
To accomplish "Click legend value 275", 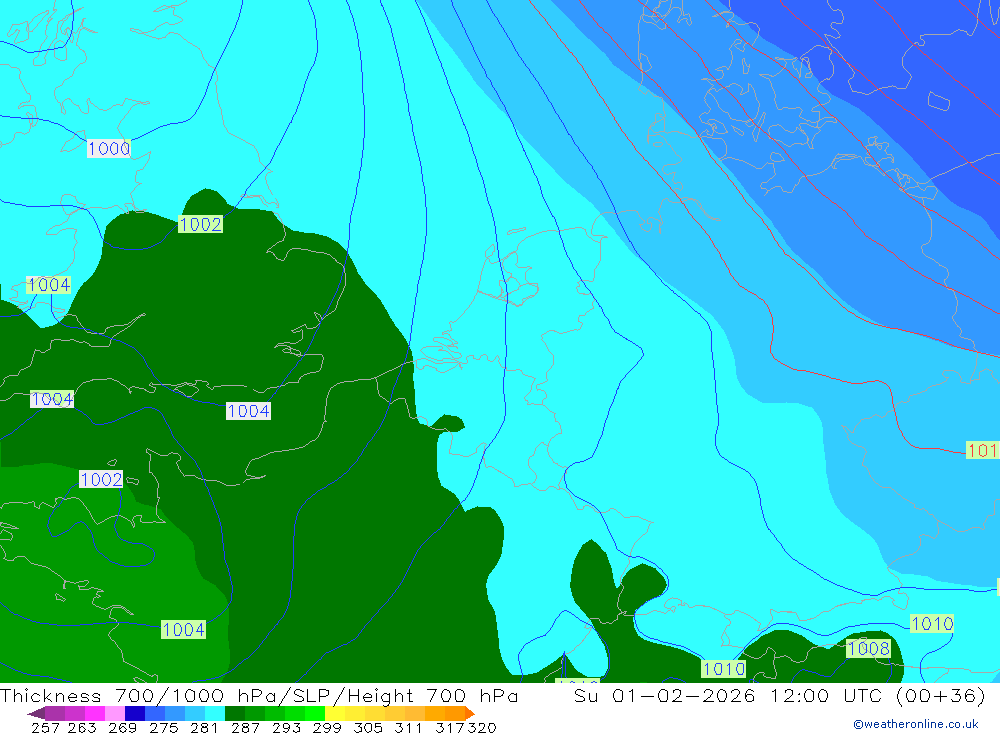I will point(163,727).
